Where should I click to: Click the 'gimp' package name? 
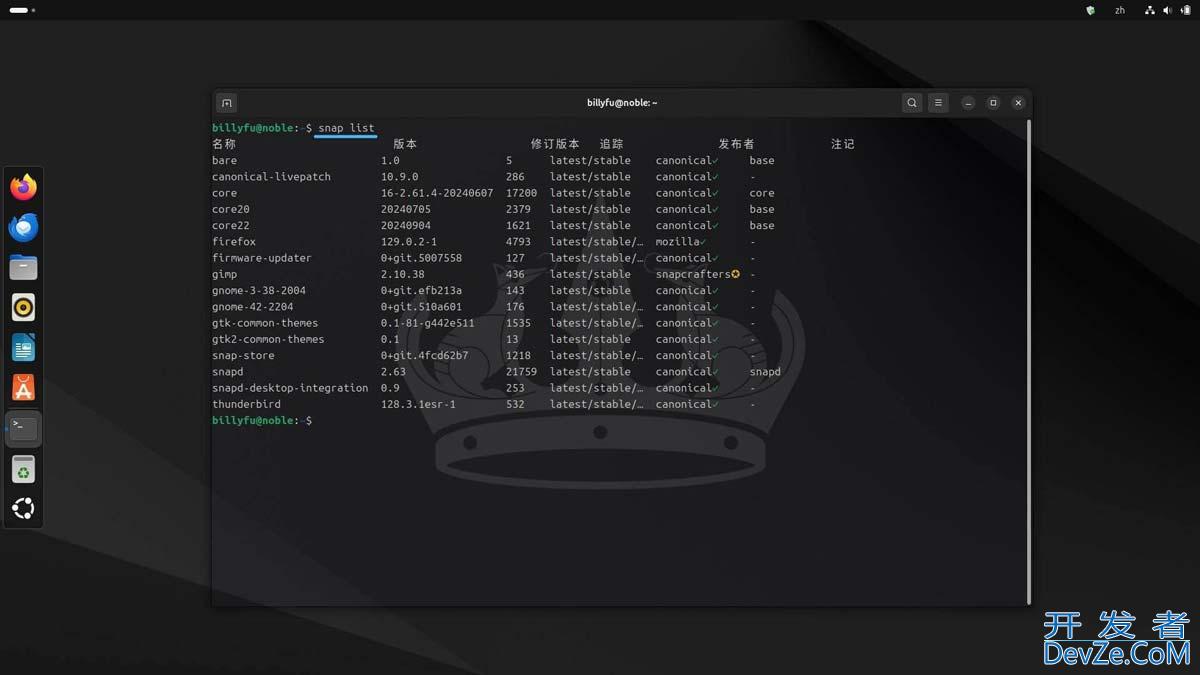coord(224,274)
